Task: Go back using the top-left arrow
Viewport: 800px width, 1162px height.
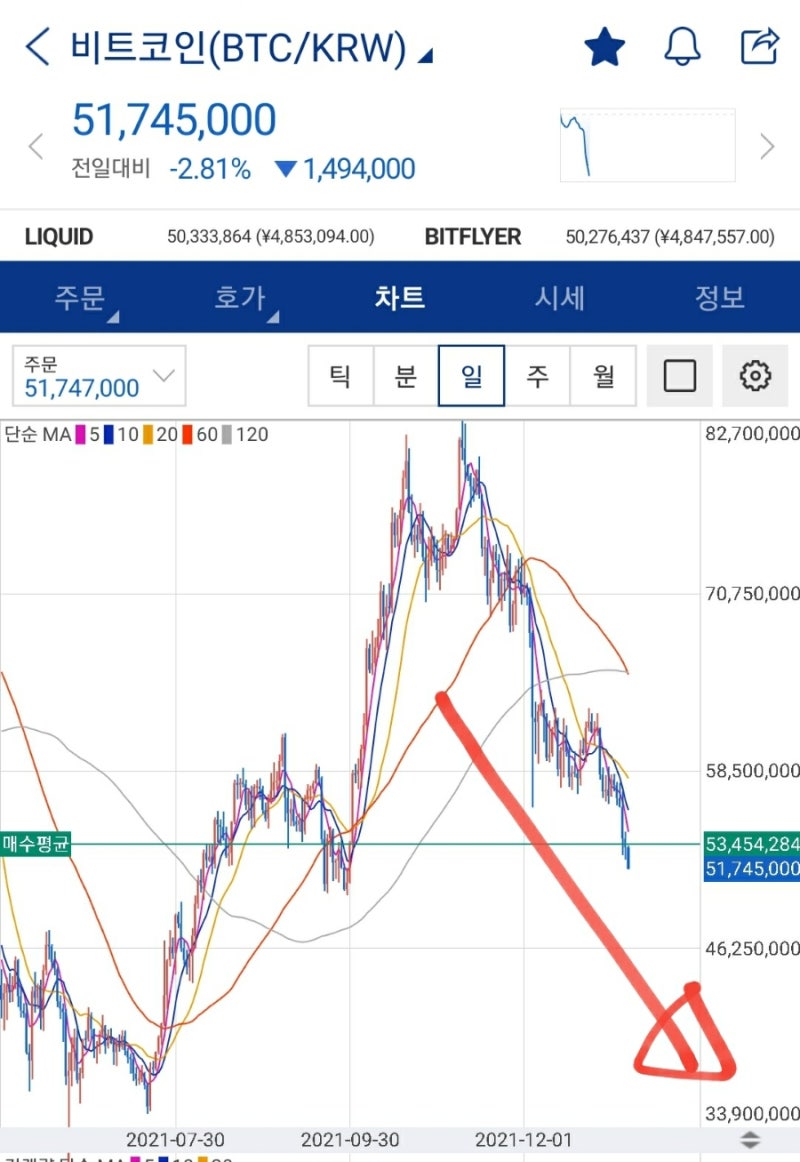Action: click(37, 47)
